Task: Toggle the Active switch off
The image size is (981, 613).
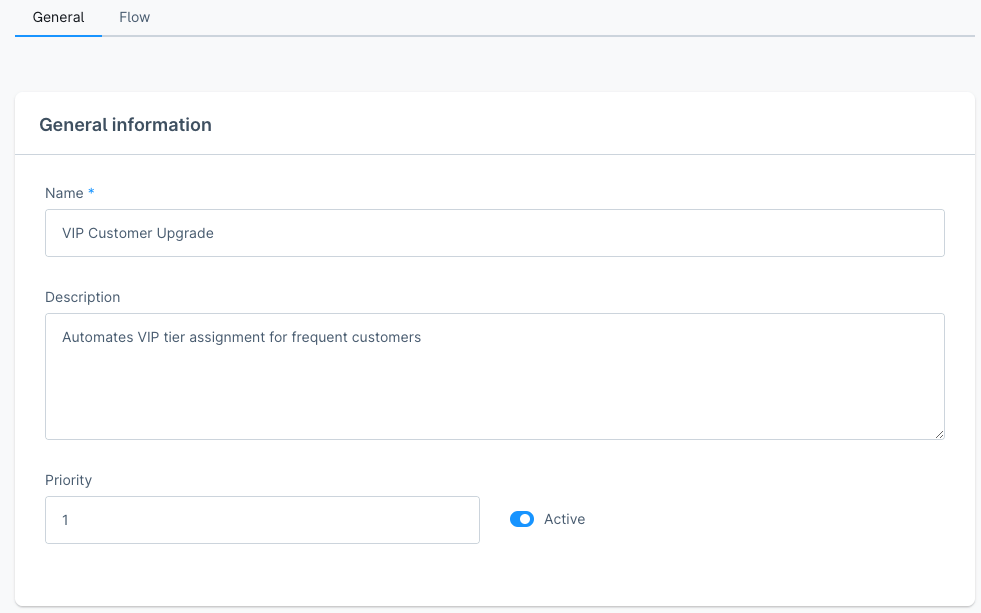Action: [521, 519]
